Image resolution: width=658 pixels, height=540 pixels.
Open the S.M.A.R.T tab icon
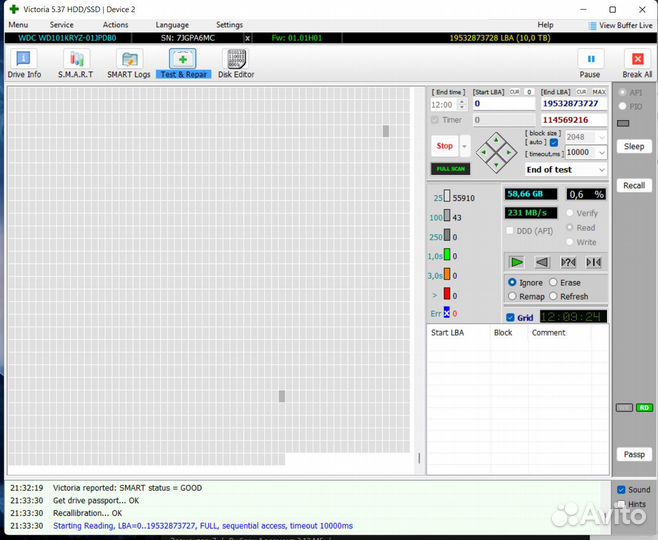pos(75,63)
